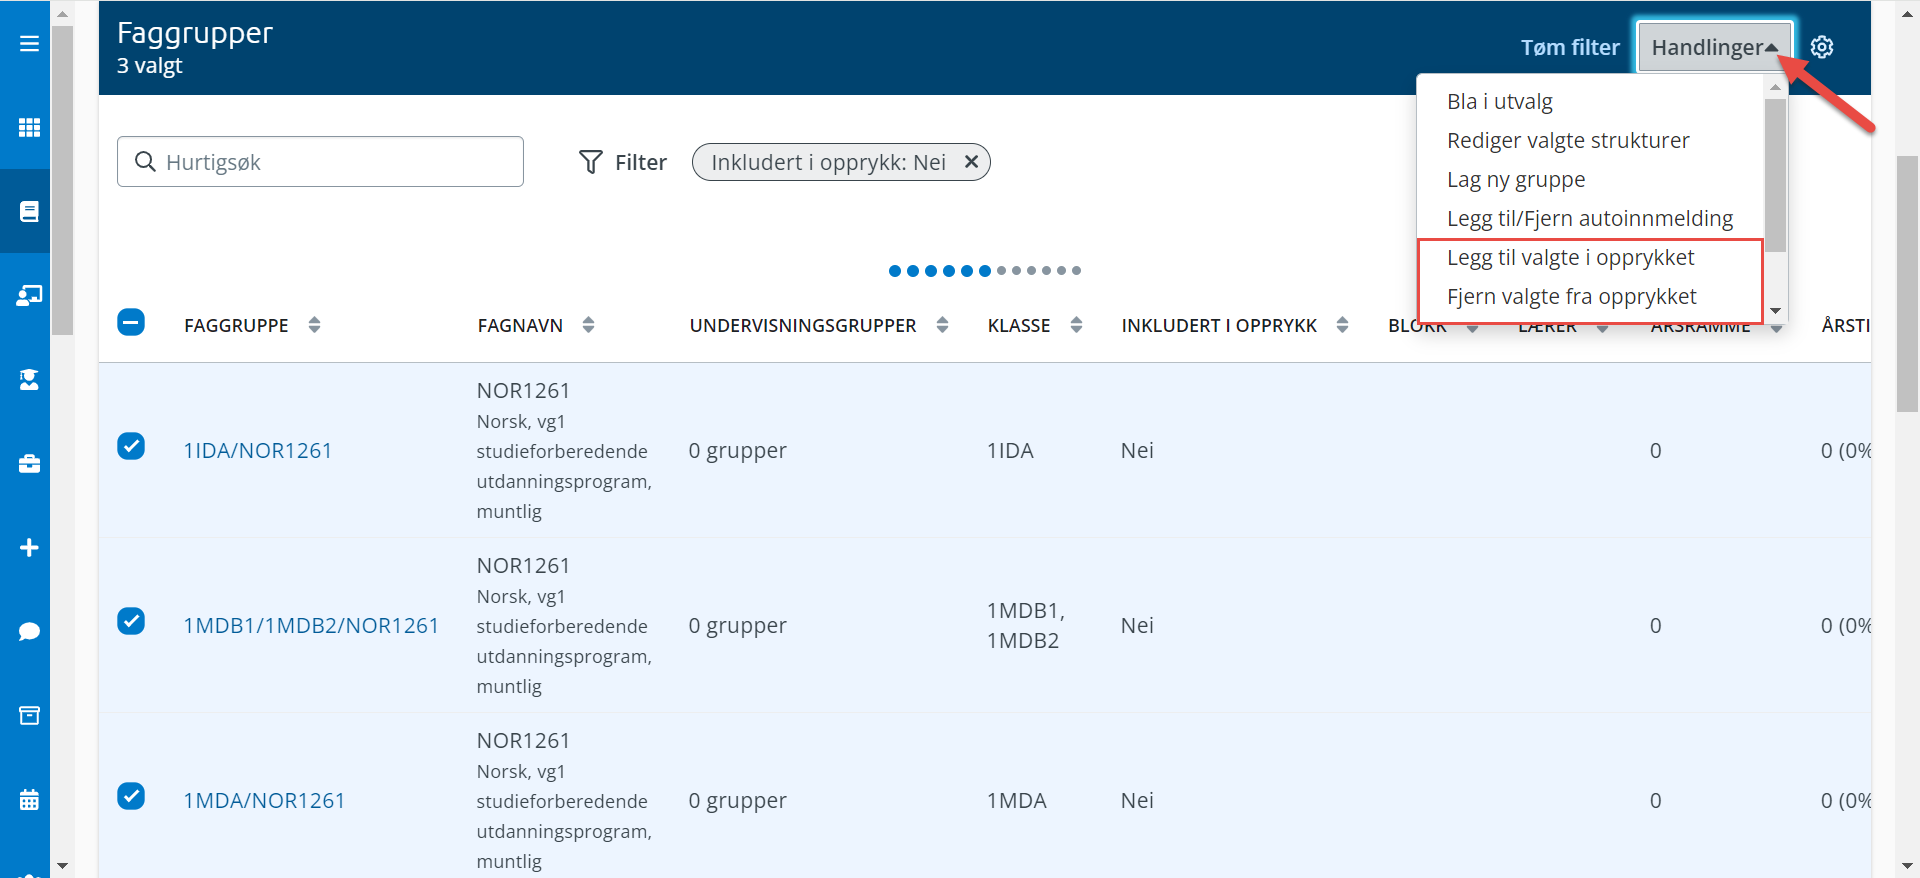The width and height of the screenshot is (1920, 878).
Task: Open table settings gear icon
Action: (1822, 47)
